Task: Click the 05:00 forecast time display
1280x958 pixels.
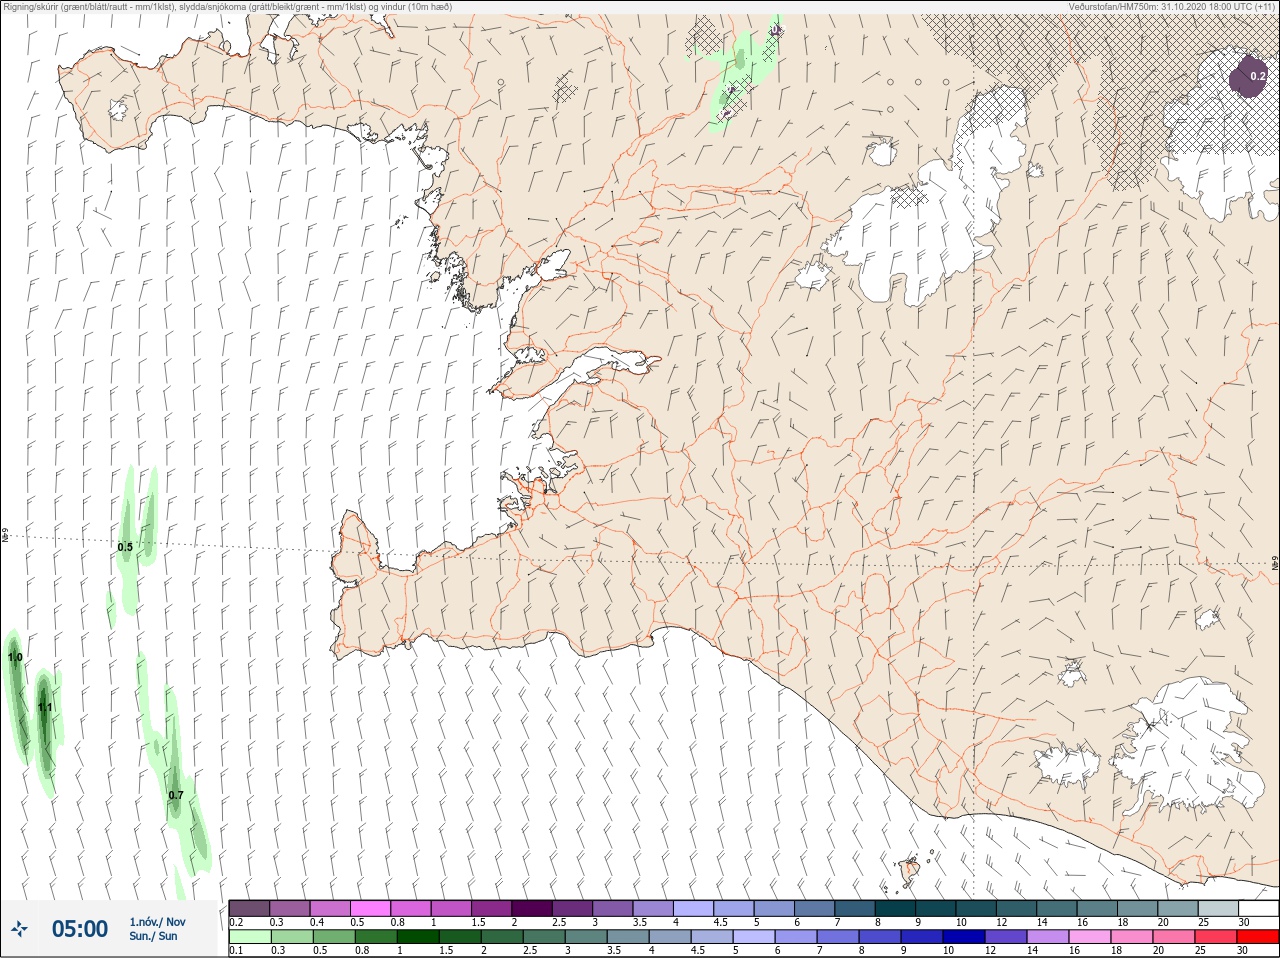Action: click(x=80, y=929)
